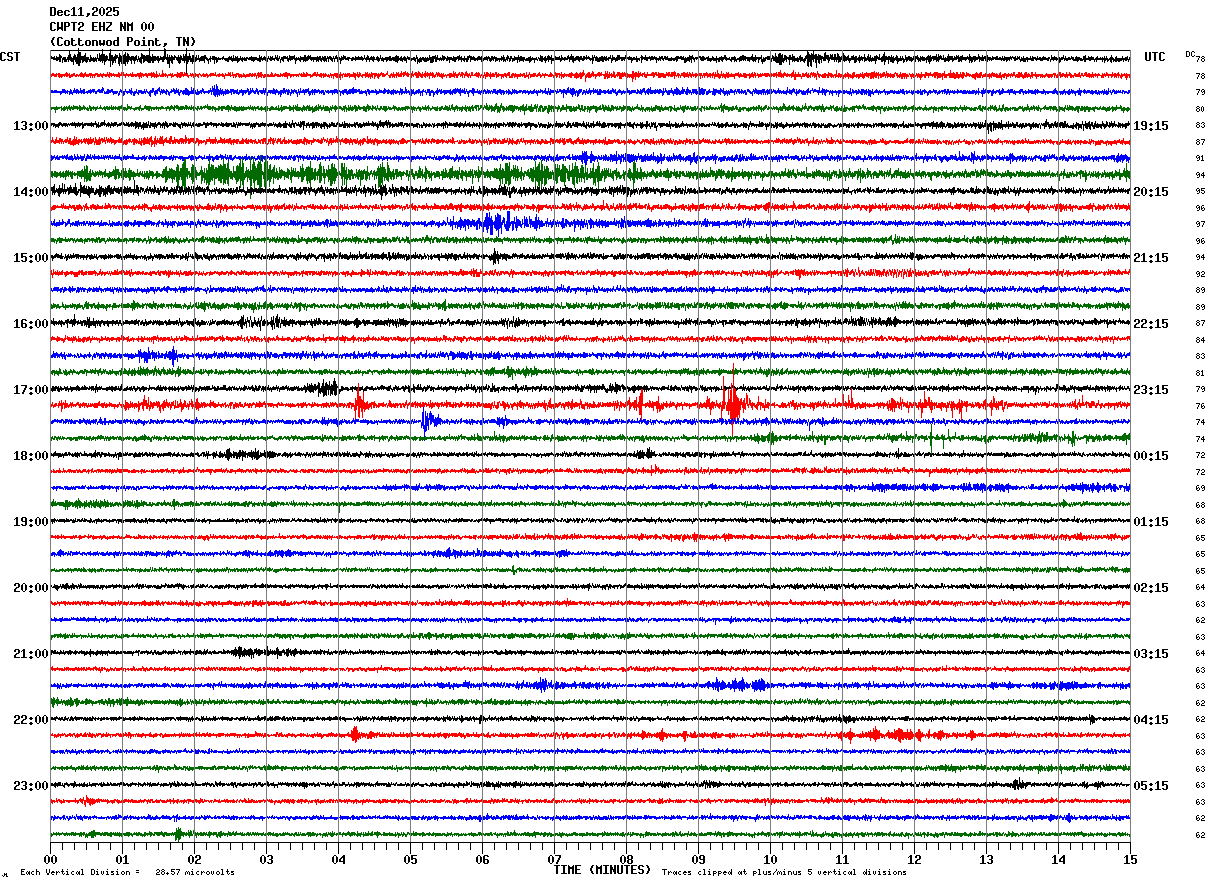Click minute tick label 03 on bottom axis
1210x886 pixels.
[266, 859]
